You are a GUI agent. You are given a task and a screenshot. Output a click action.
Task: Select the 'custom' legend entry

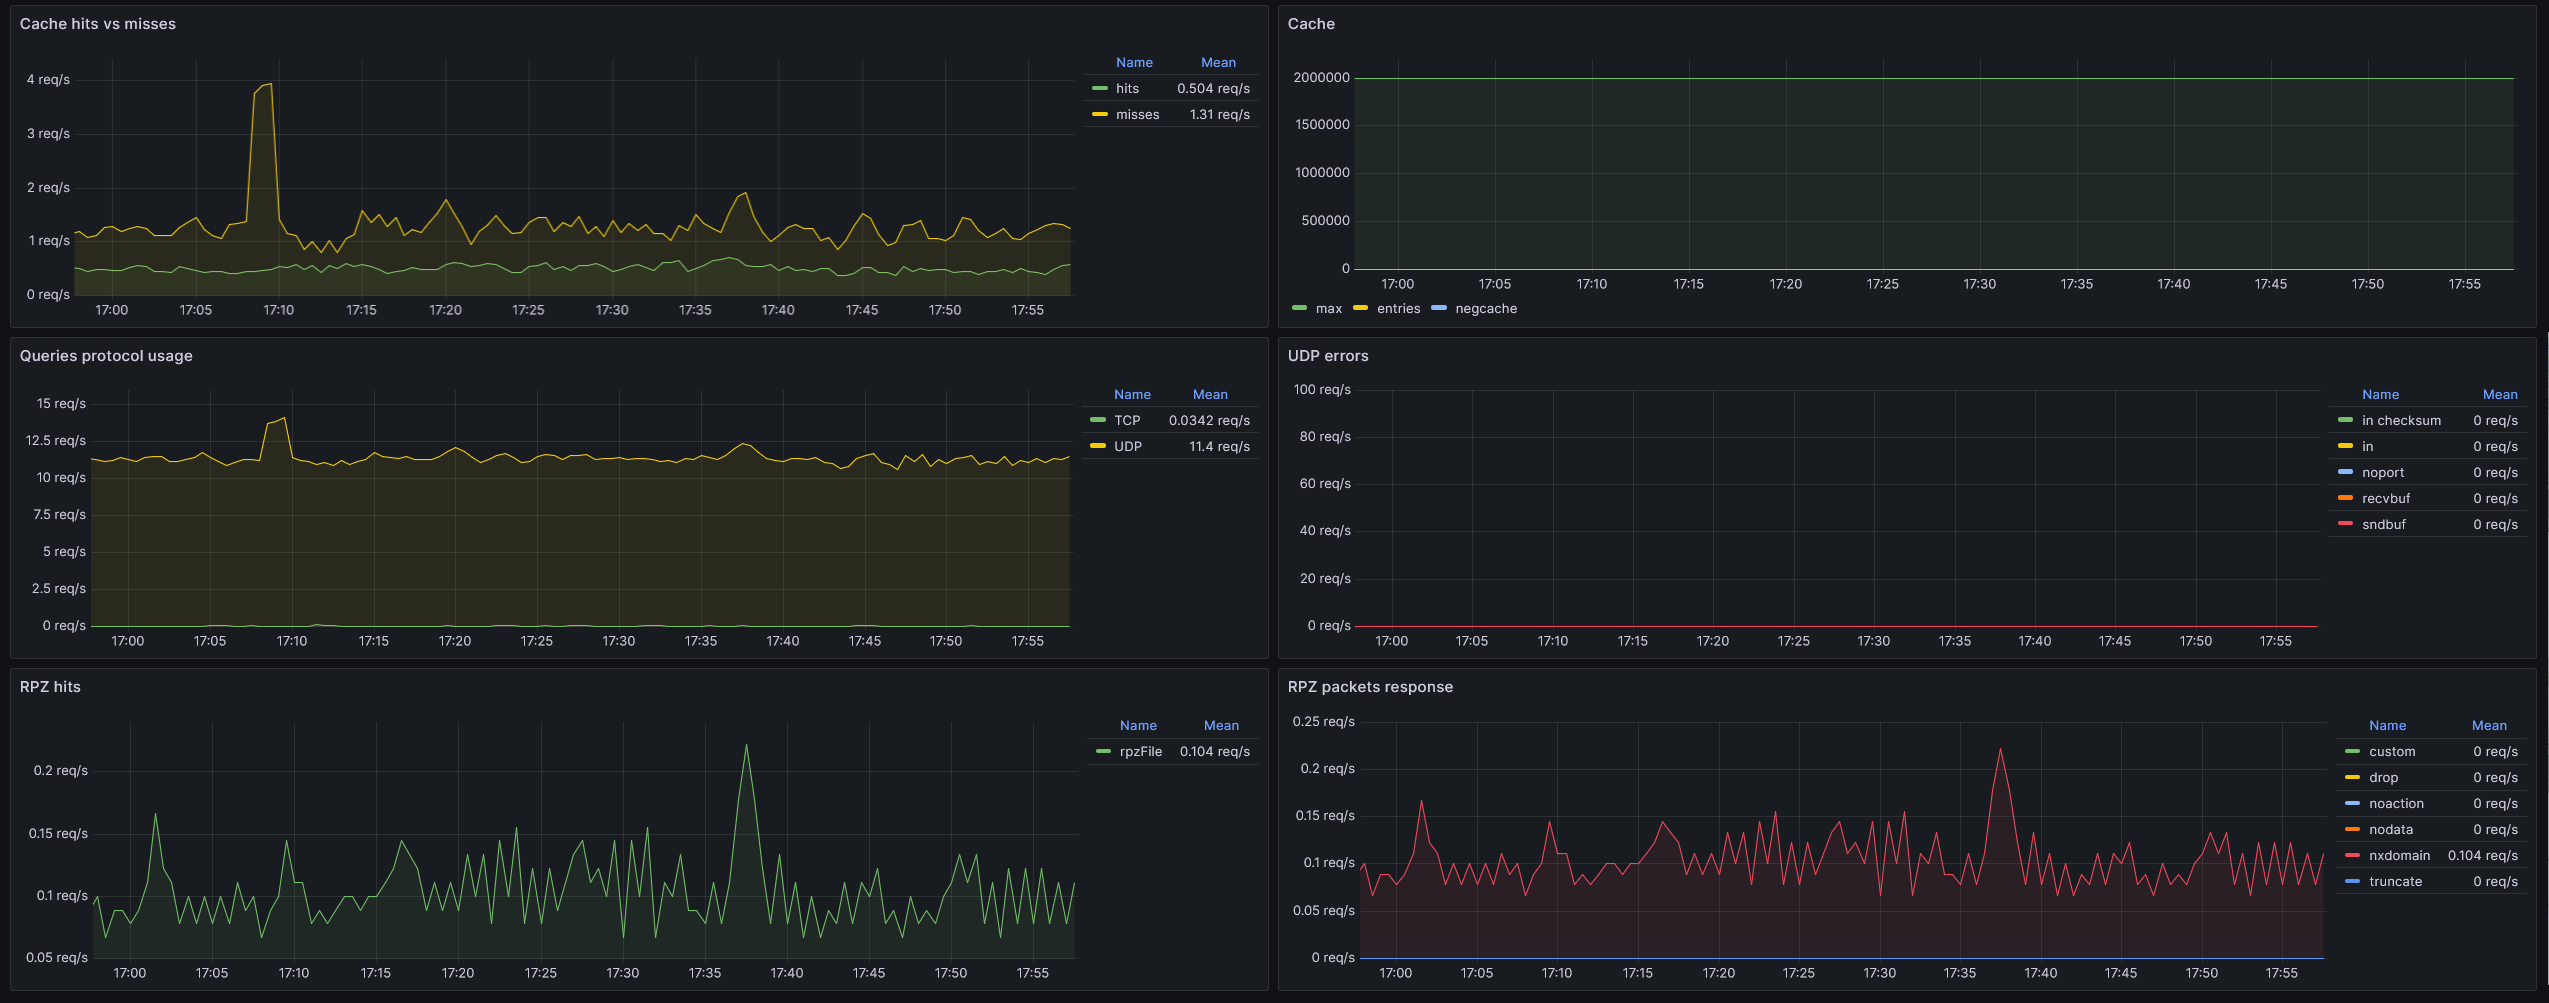coord(2392,752)
